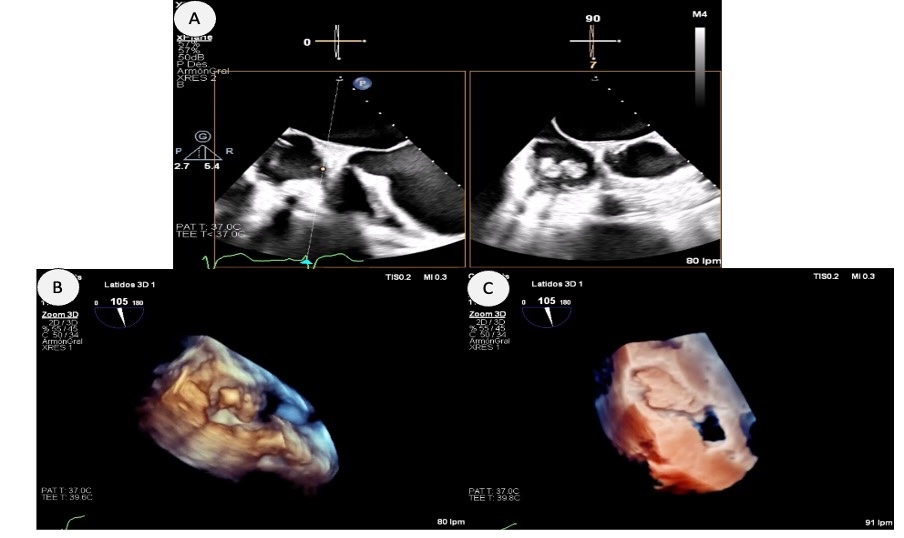
Task: Click the 80 lpm value in panel A
Action: (x=703, y=261)
